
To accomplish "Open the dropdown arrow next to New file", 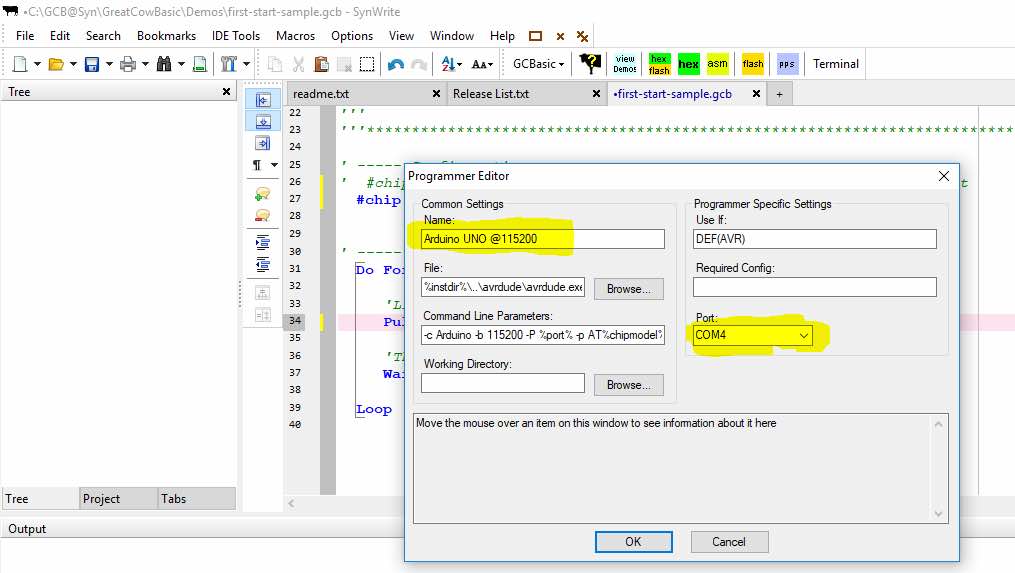I will pyautogui.click(x=37, y=64).
